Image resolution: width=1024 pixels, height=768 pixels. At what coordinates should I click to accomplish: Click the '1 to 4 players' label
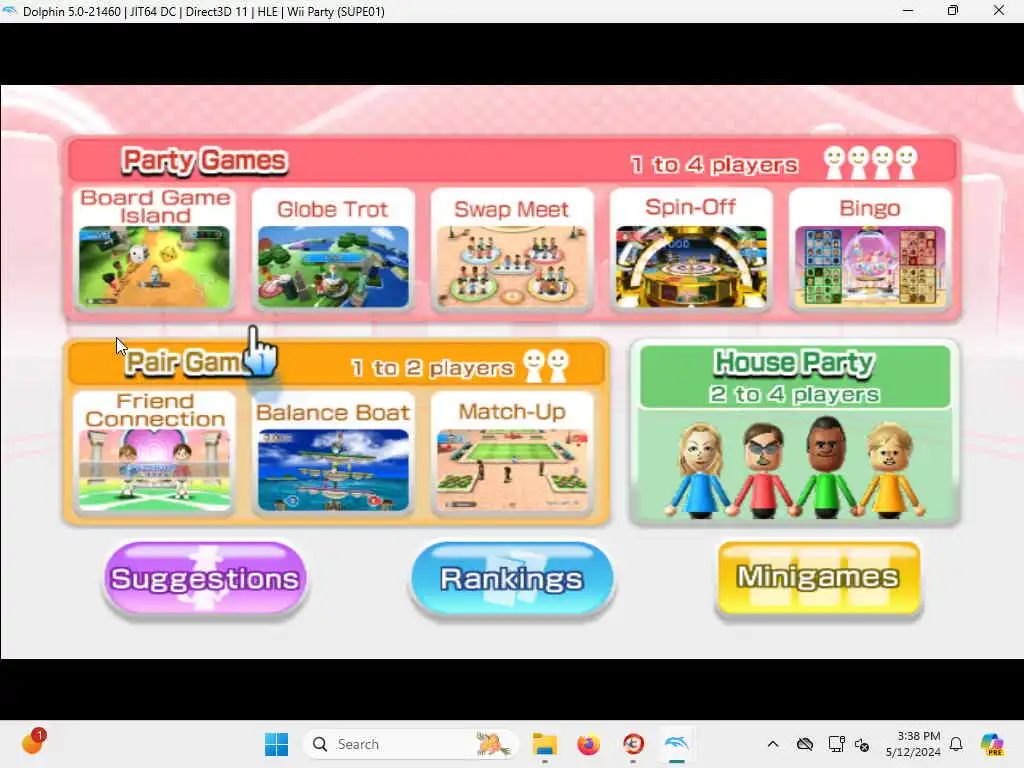(x=714, y=165)
